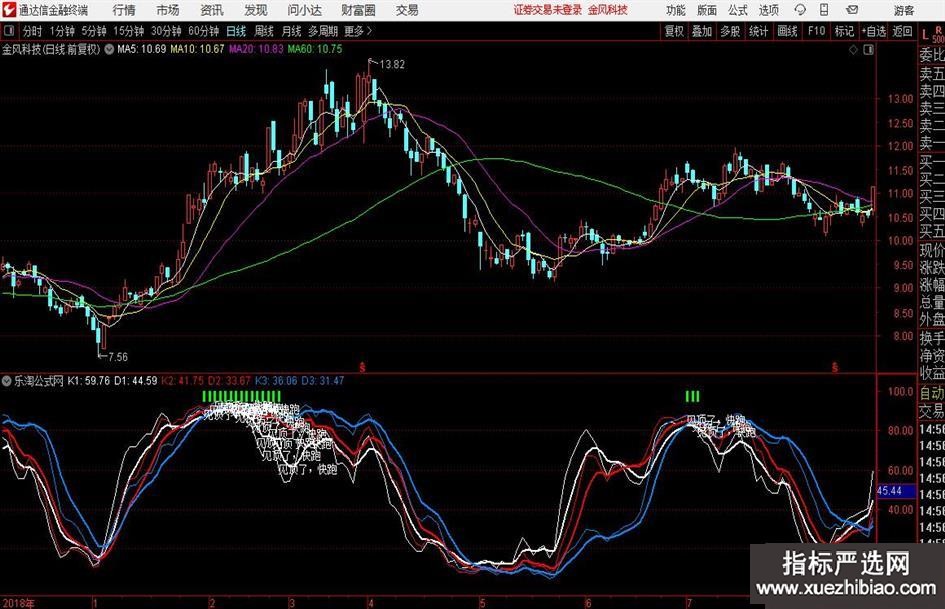Click the 画线 drawing tool button
This screenshot has width=945, height=609.
click(x=787, y=31)
